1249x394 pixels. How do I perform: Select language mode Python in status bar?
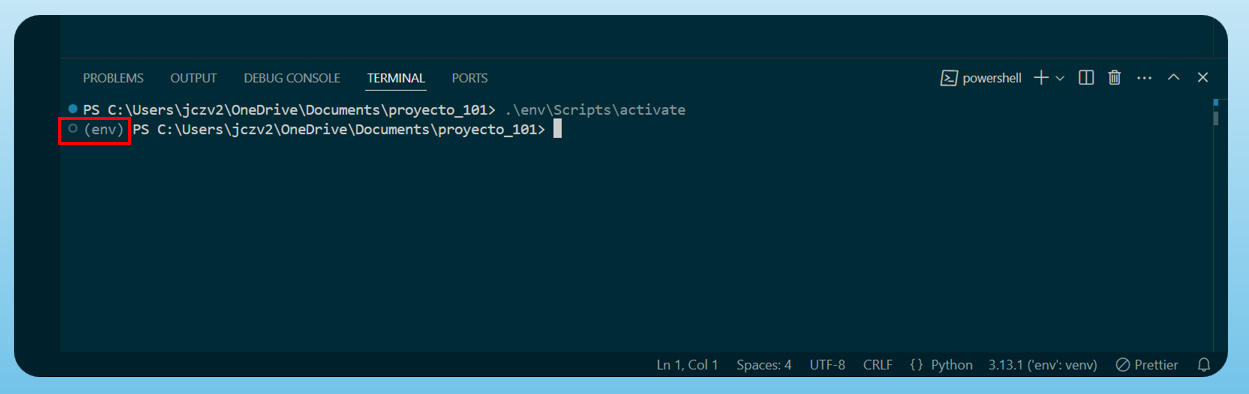[x=941, y=365]
